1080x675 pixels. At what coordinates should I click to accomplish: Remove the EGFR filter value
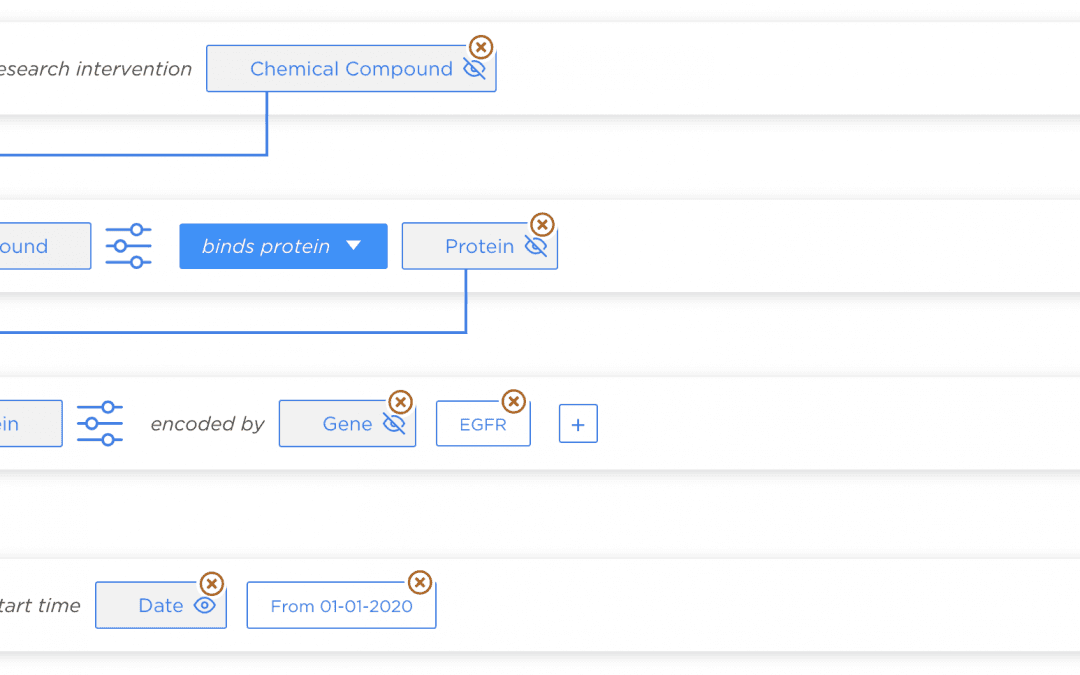coord(513,402)
